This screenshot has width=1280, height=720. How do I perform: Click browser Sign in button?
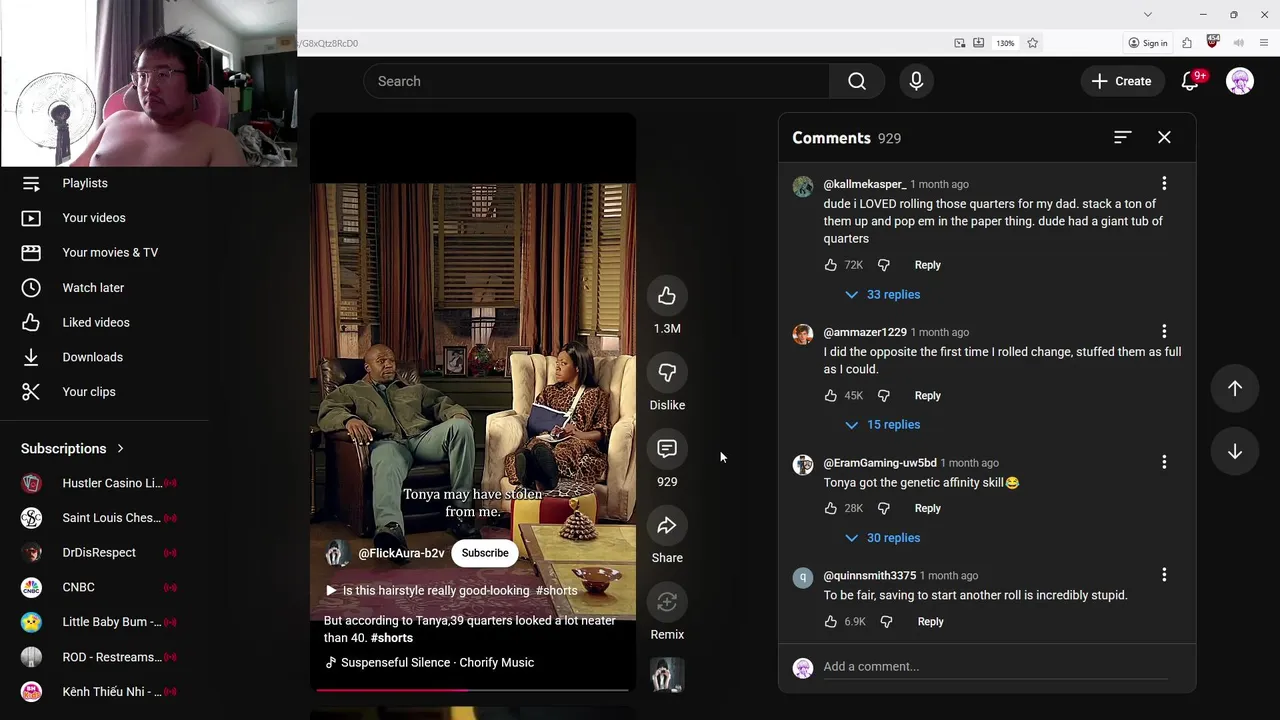(1148, 43)
